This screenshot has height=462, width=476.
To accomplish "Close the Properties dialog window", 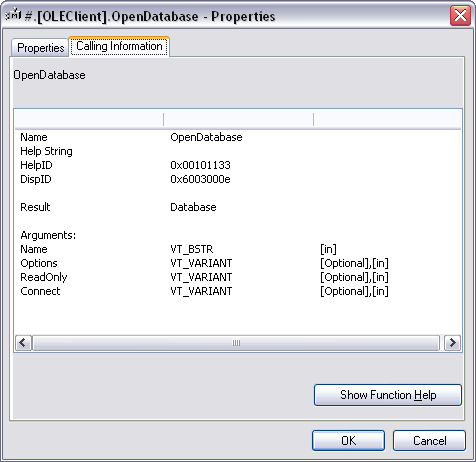I will point(460,16).
